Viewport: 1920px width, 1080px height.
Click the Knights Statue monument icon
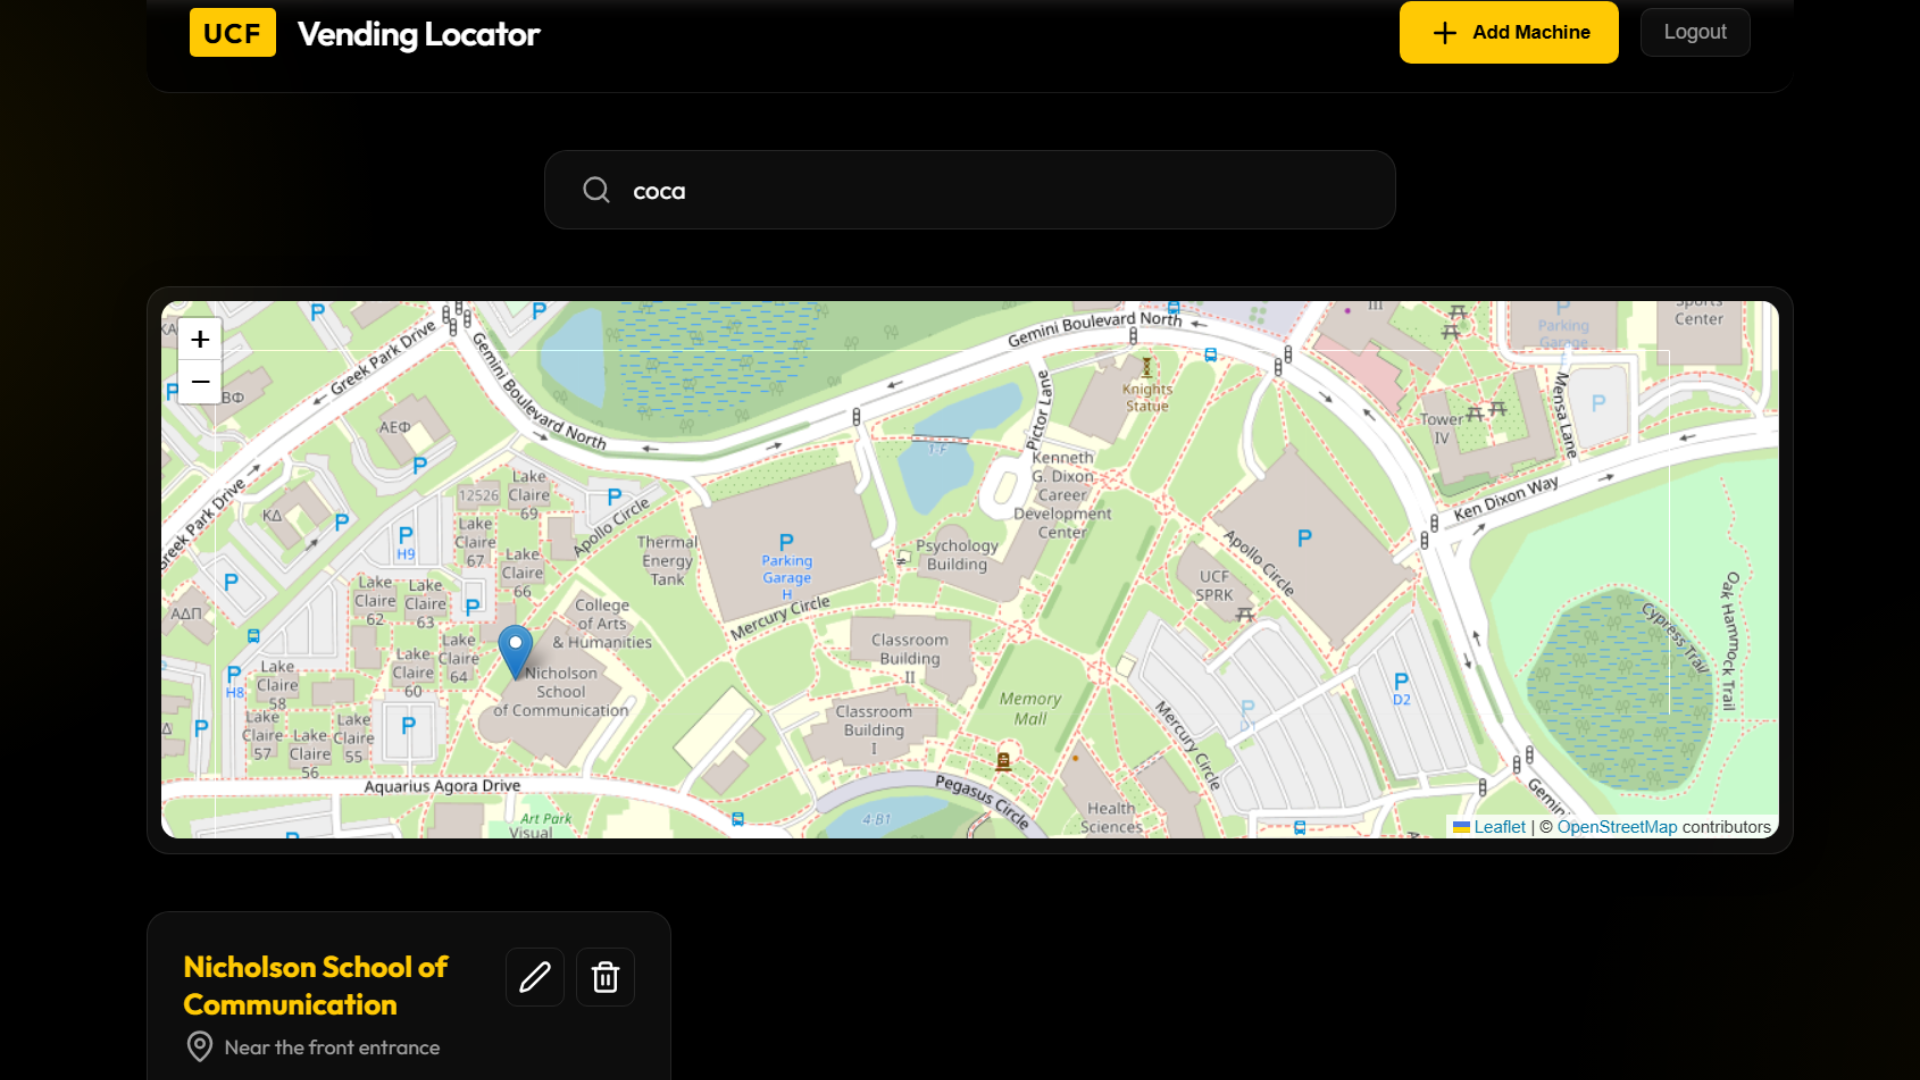pos(1147,368)
